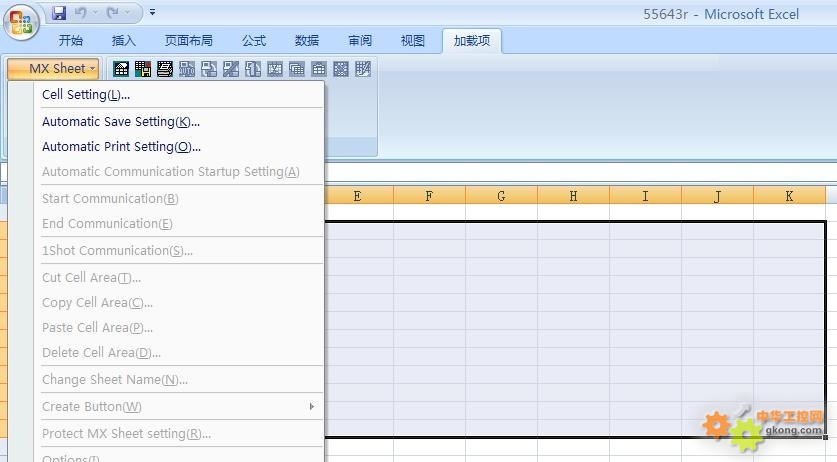Click Protect MX Sheet setting(R)... menu item
The height and width of the screenshot is (462, 837).
181,434
